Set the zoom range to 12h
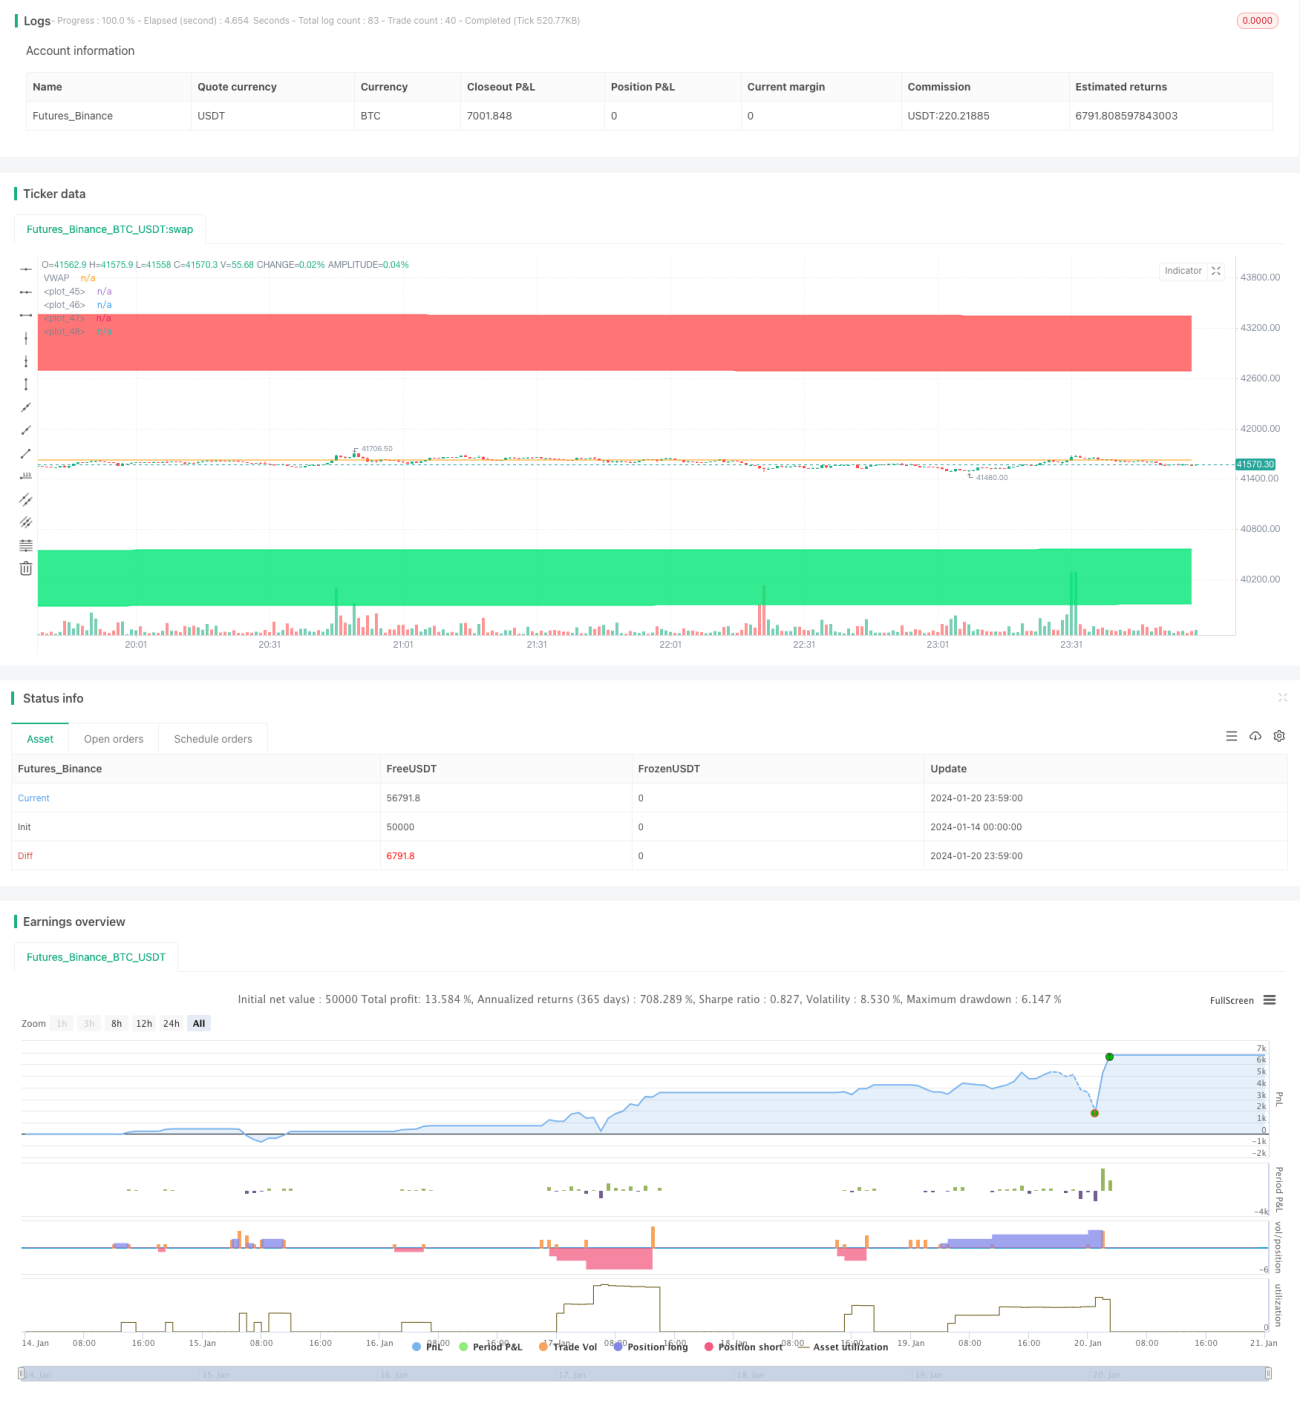 click(144, 1023)
